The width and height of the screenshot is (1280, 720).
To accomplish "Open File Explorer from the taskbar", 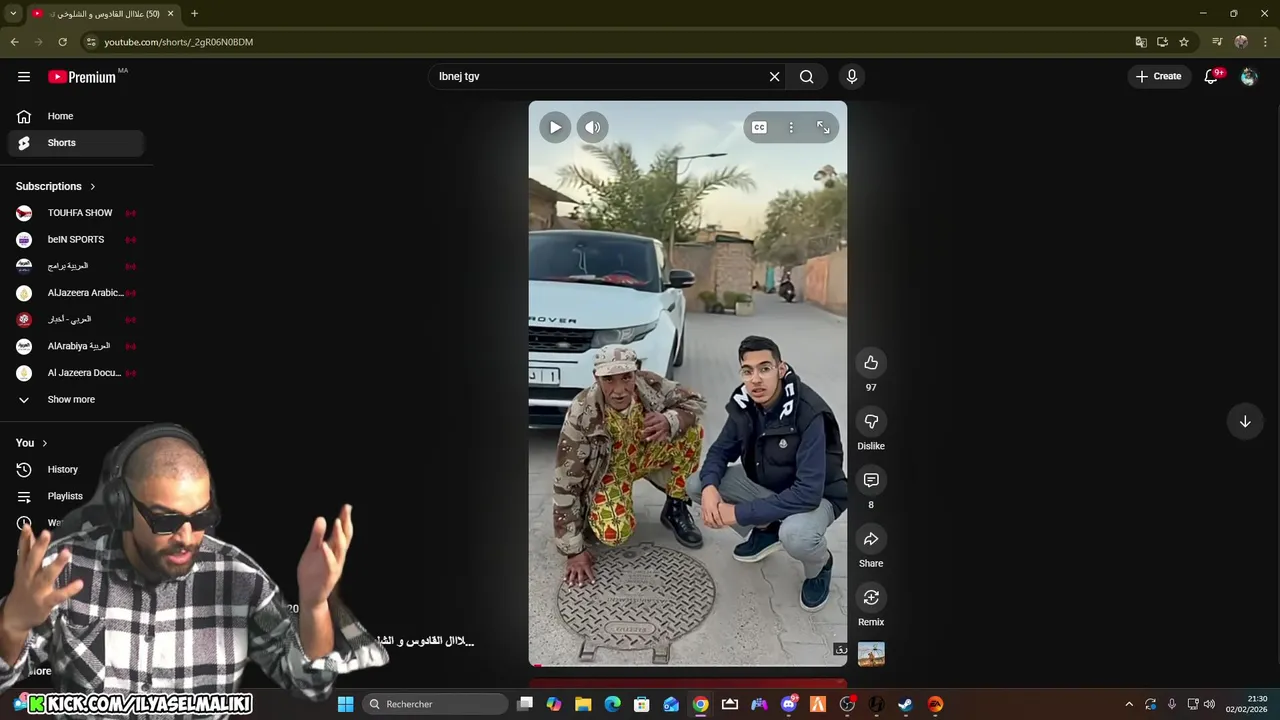I will 583,704.
